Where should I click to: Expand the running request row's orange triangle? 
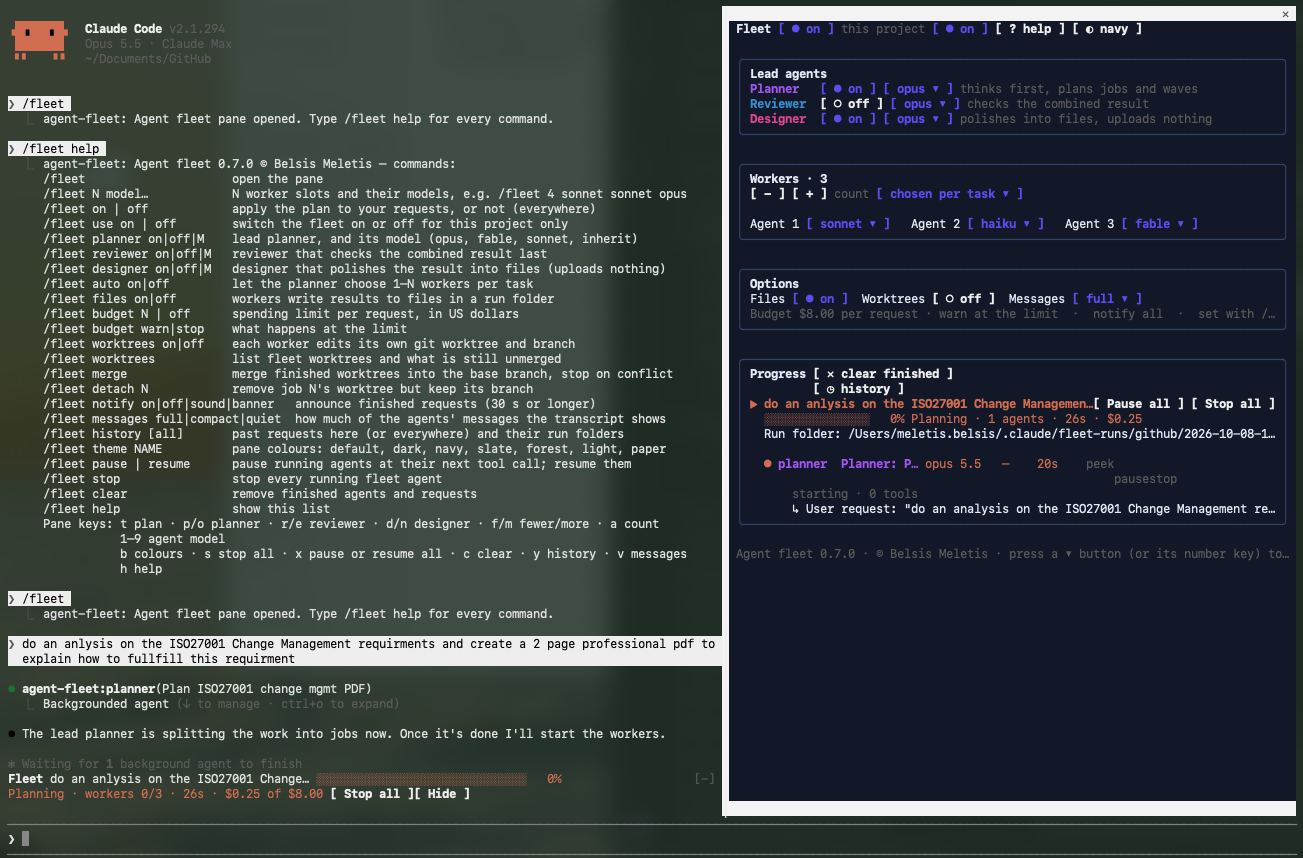coord(754,404)
